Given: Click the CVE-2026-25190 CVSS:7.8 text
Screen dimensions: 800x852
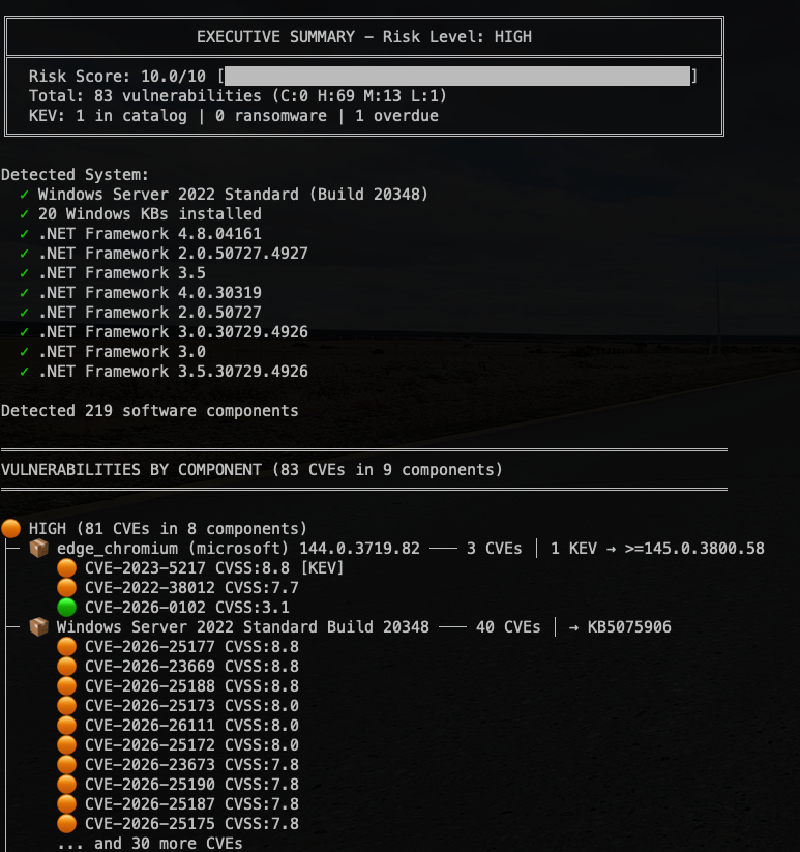Looking at the screenshot, I should [x=192, y=784].
